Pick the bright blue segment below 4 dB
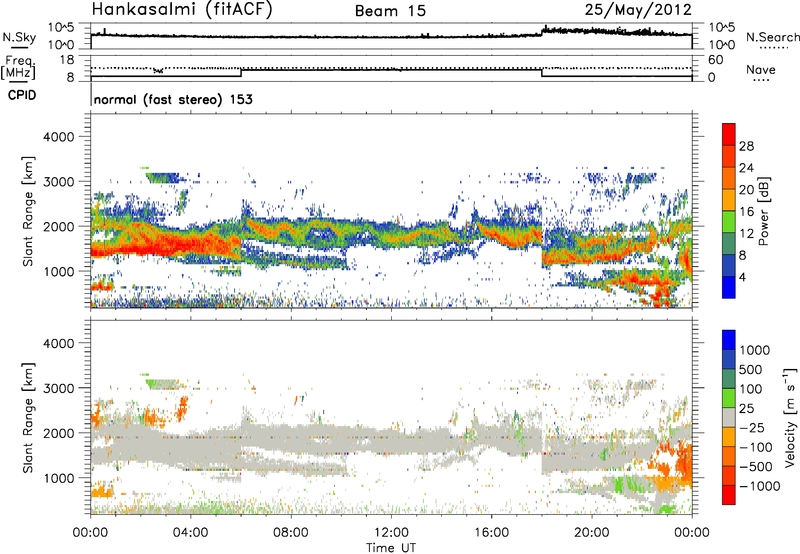Viewport: 800px width, 554px height. pyautogui.click(x=729, y=287)
